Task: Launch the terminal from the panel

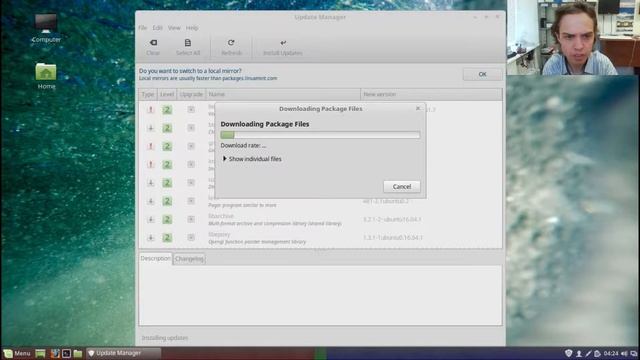Action: [x=66, y=353]
